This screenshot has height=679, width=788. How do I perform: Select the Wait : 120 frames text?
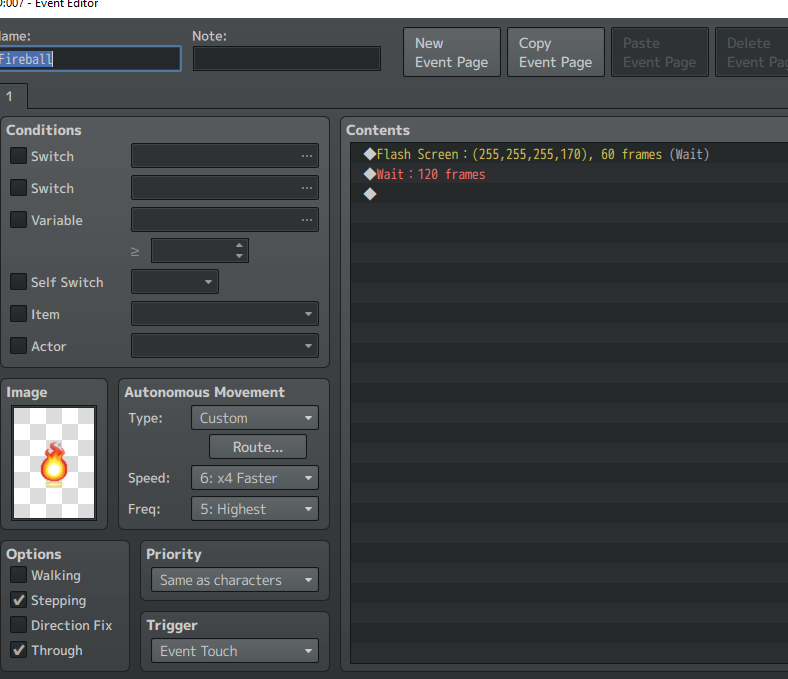coord(431,174)
